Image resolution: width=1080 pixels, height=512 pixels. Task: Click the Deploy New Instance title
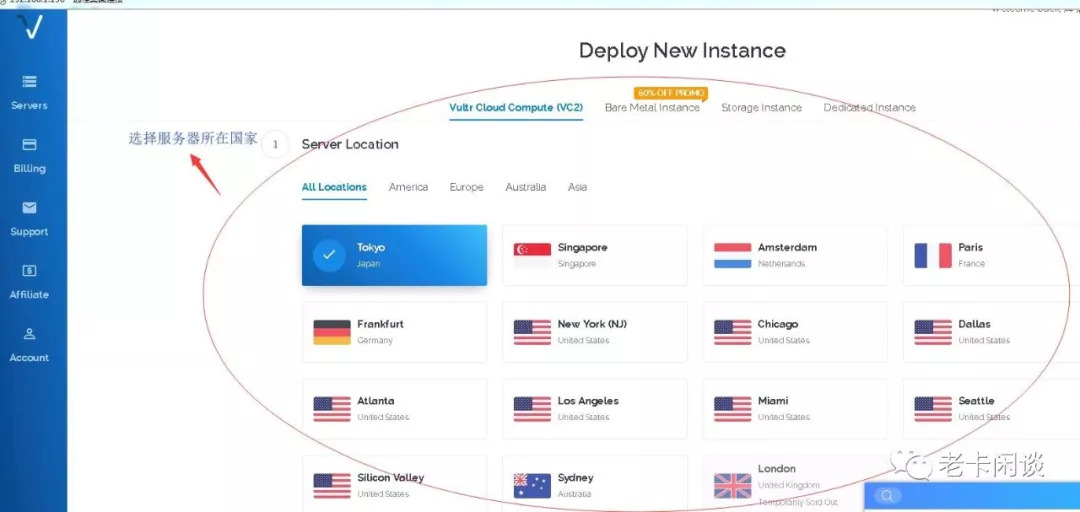pyautogui.click(x=682, y=50)
